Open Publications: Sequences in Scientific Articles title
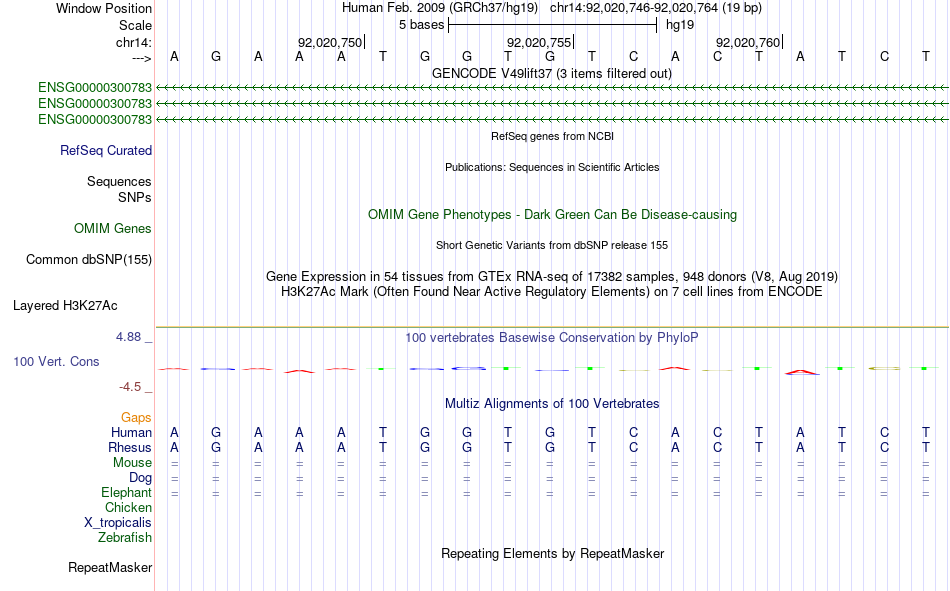Screen dimensions: 950x591 coord(552,167)
